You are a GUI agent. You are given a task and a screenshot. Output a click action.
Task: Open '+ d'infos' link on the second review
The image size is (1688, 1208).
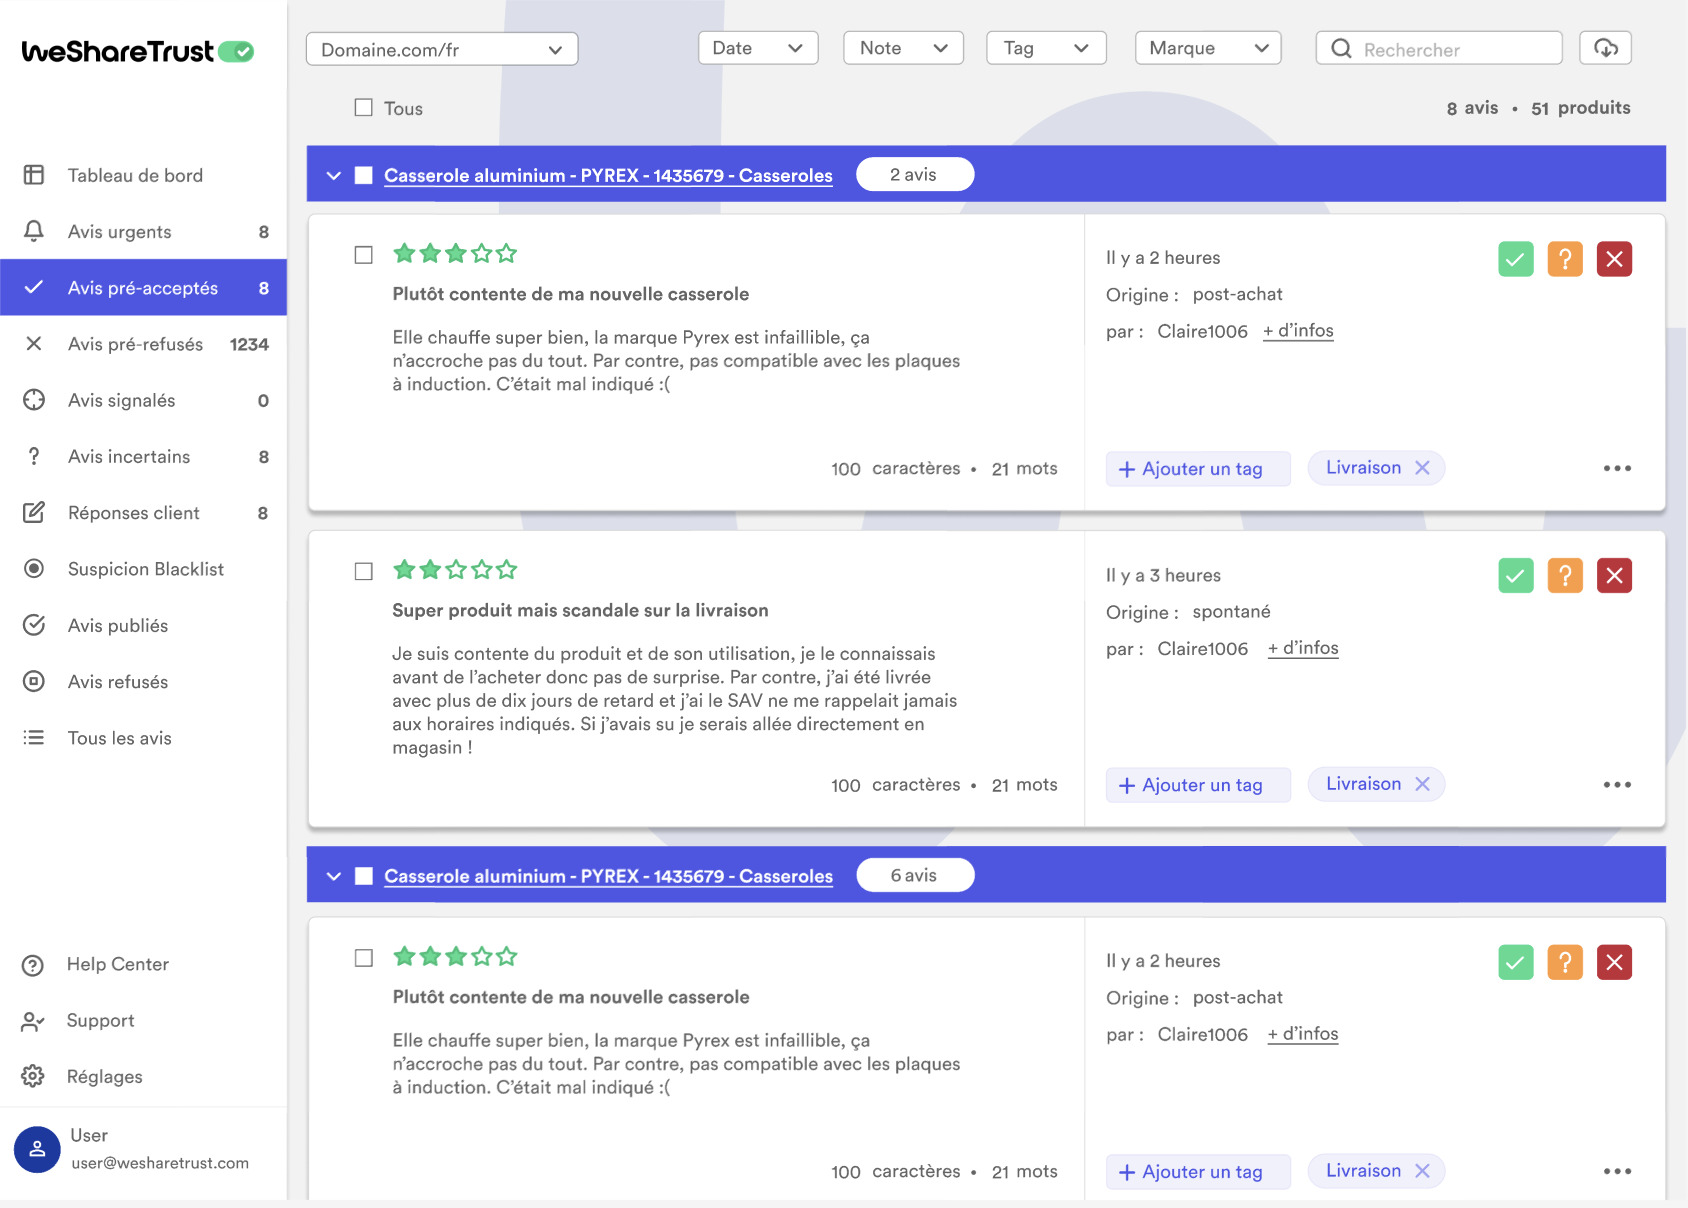coord(1302,648)
